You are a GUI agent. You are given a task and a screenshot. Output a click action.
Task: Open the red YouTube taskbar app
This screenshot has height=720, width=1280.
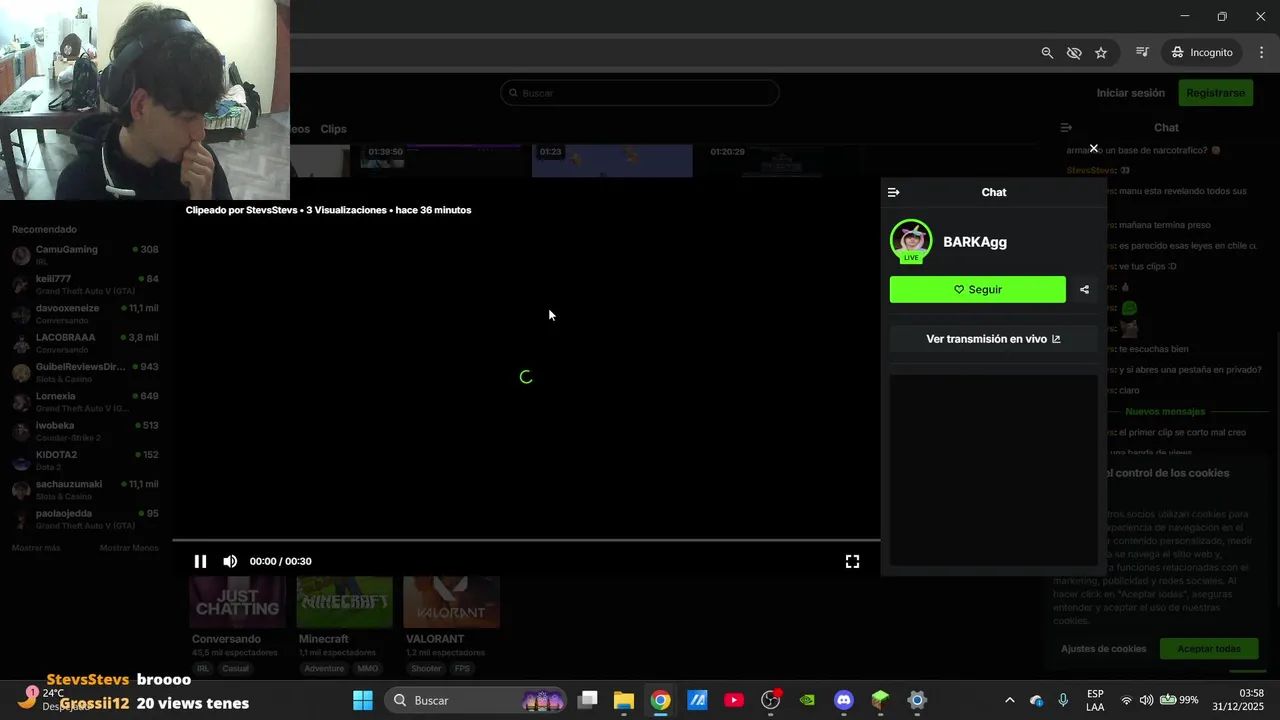[x=734, y=700]
